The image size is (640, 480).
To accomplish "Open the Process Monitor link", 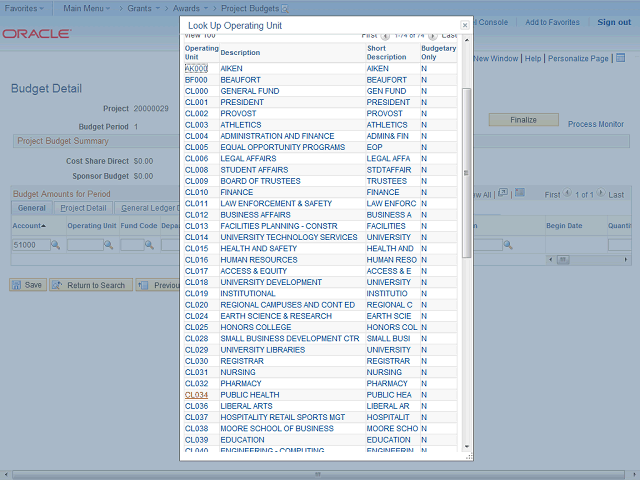I will [596, 124].
